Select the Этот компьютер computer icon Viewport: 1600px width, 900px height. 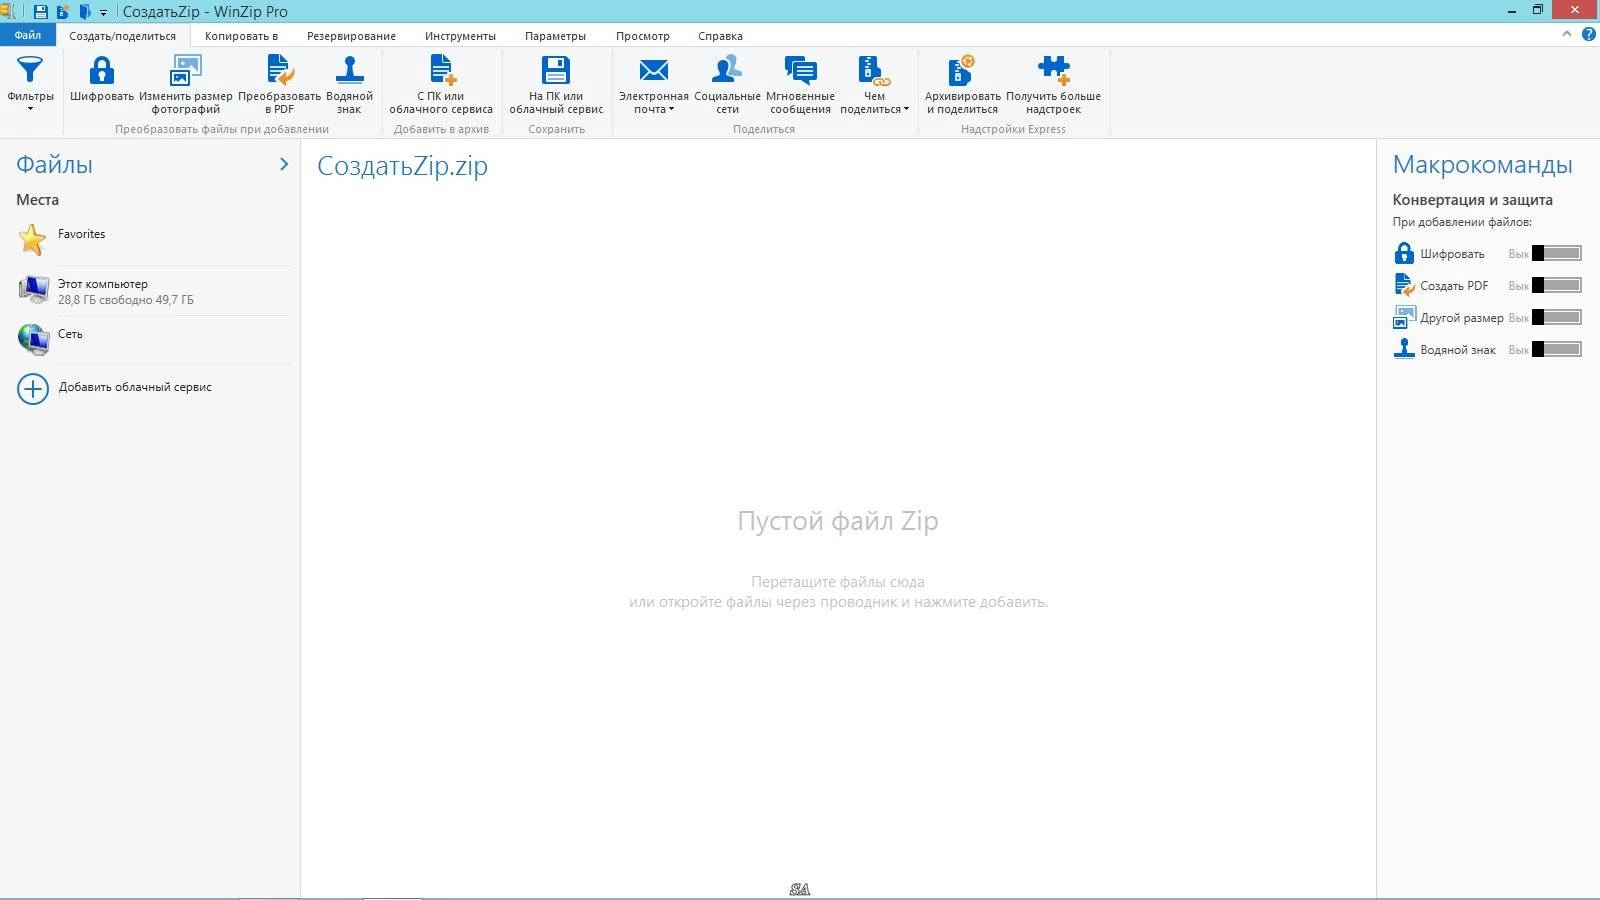pos(34,290)
